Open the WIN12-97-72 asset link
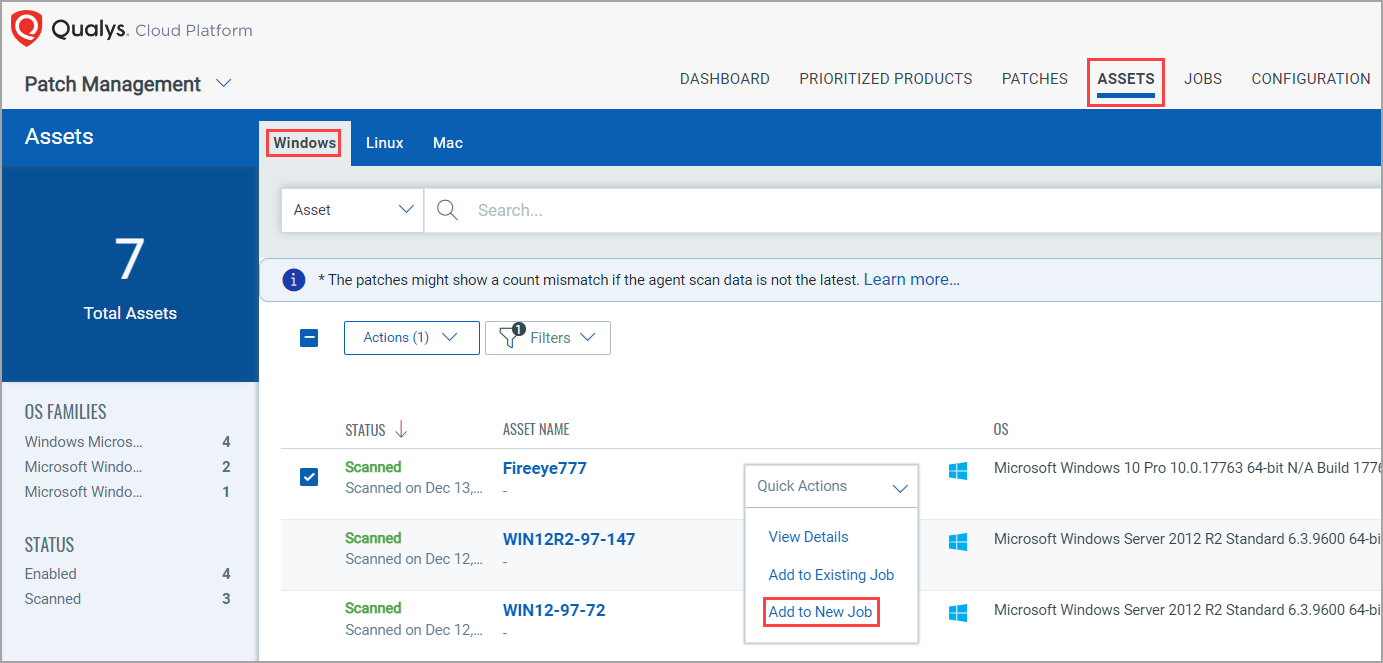The height and width of the screenshot is (663, 1383). pos(554,610)
